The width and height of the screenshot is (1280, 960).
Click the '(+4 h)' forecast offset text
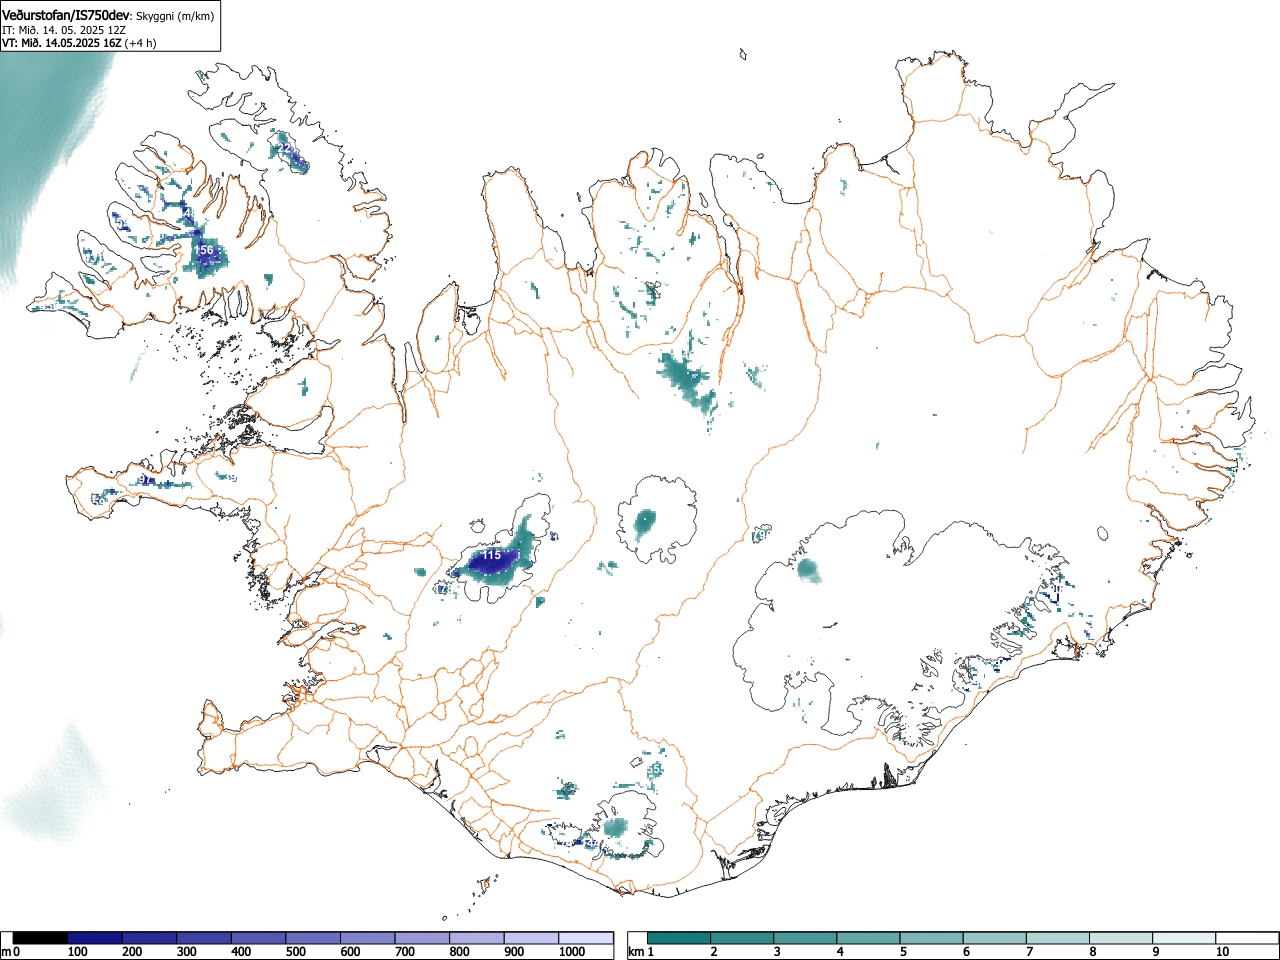coord(140,43)
